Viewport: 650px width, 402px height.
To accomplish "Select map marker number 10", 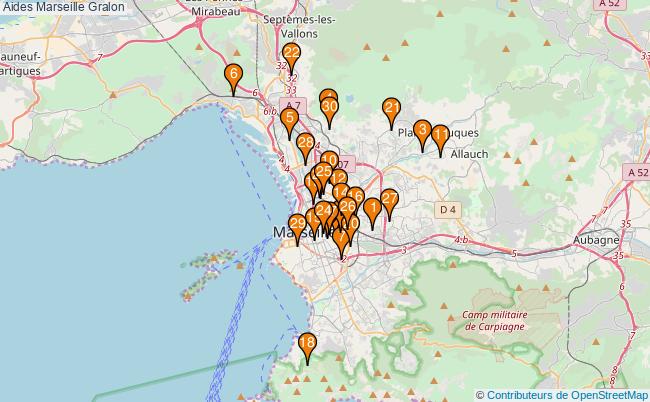I will click(x=329, y=162).
